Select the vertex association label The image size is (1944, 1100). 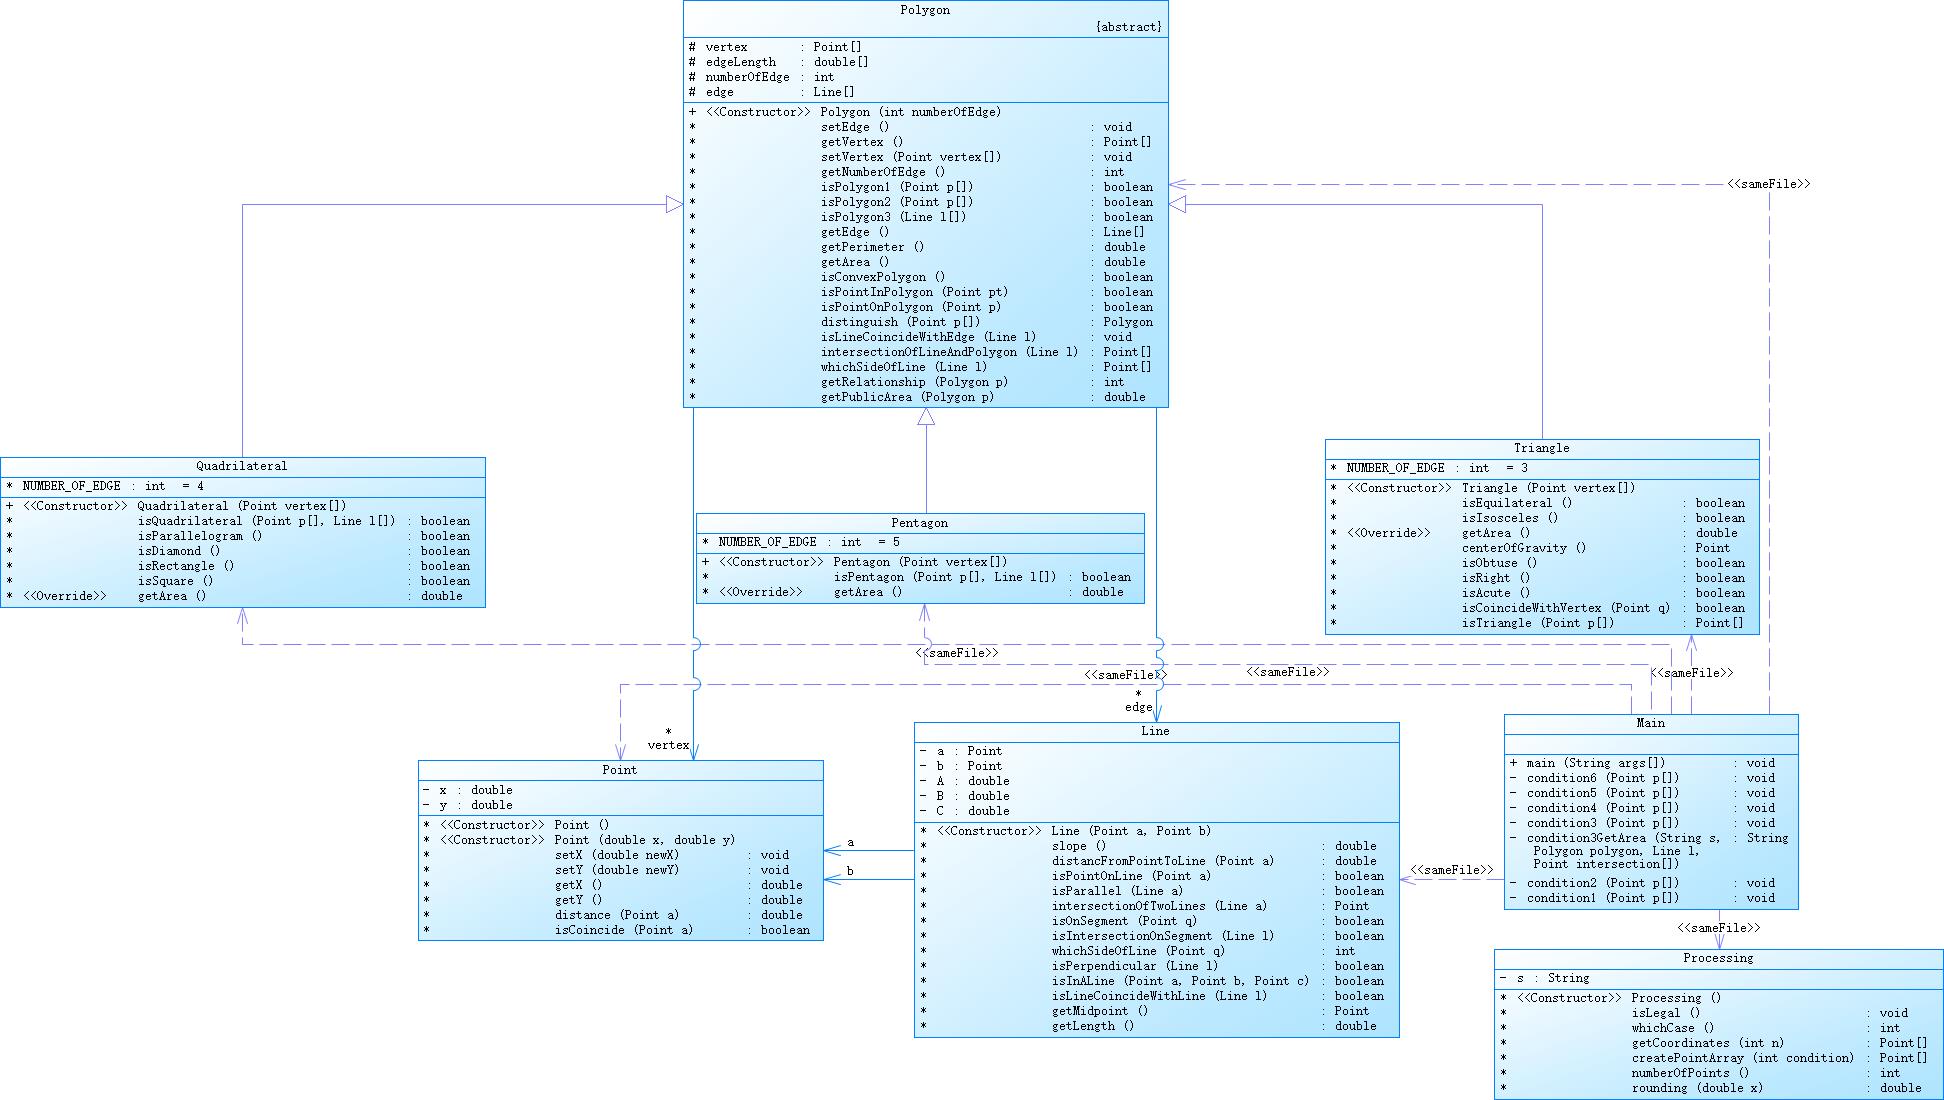point(668,745)
